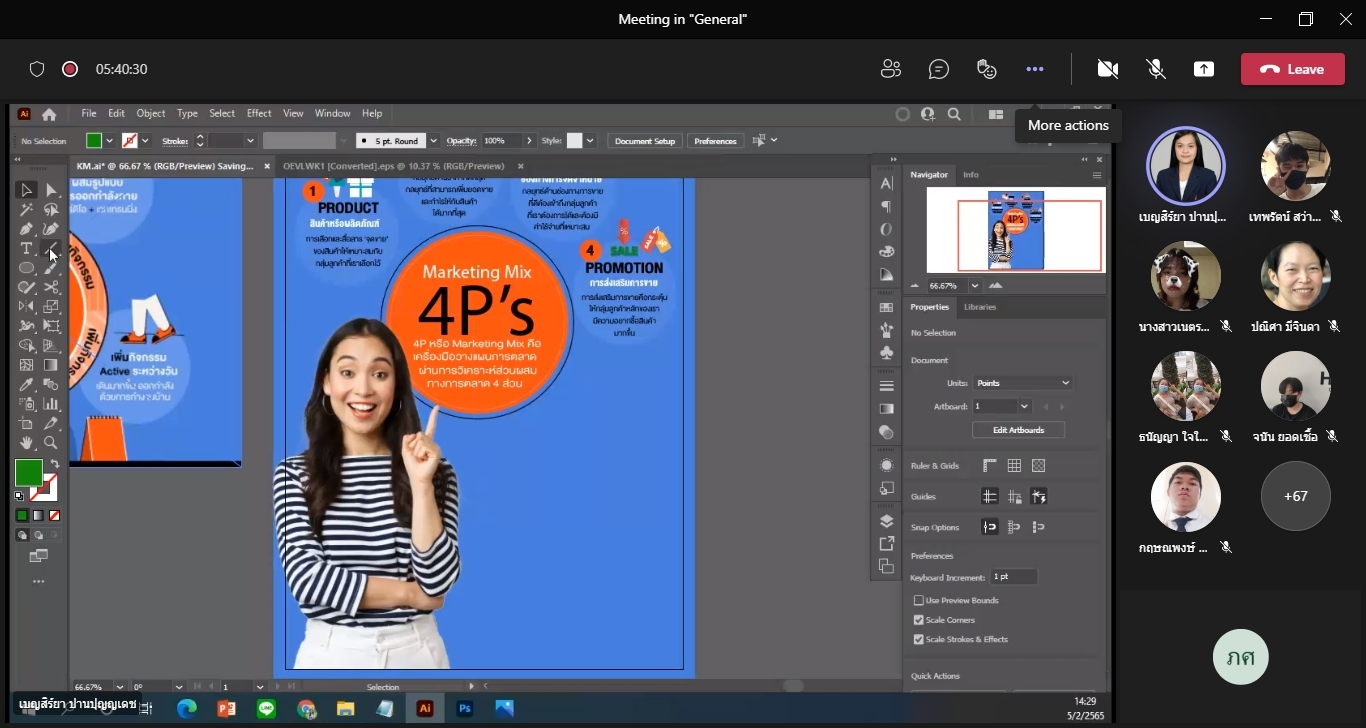Select the Direct Selection tool
The height and width of the screenshot is (728, 1366).
(51, 190)
